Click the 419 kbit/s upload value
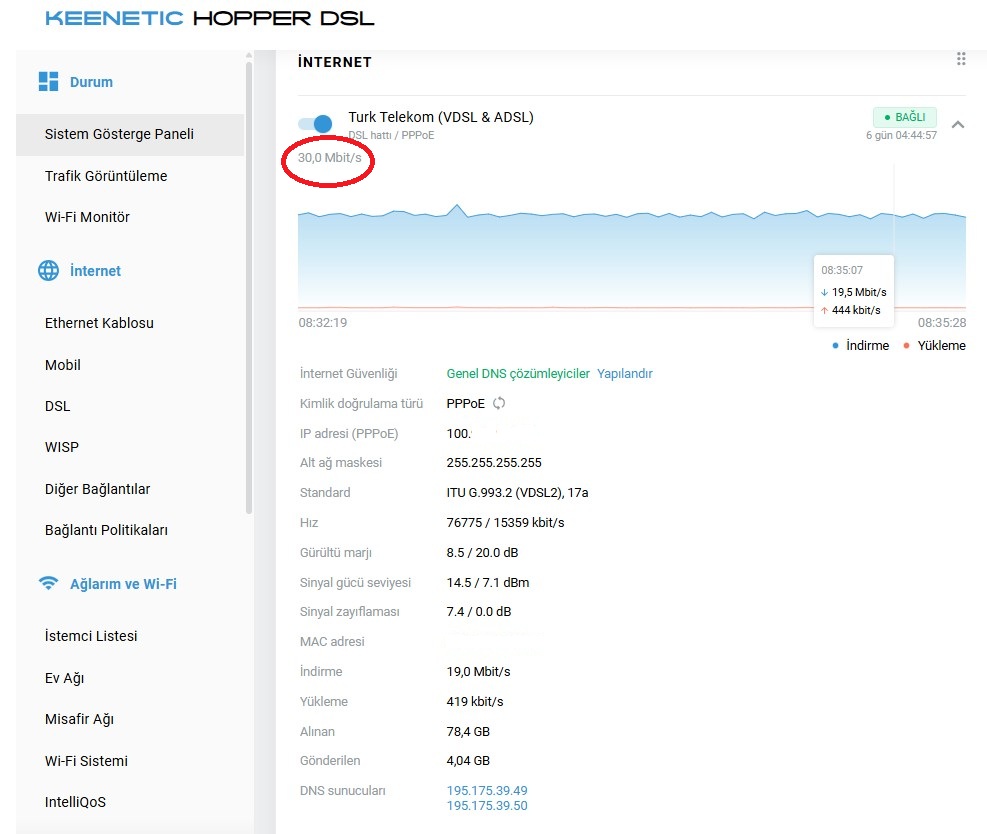The height and width of the screenshot is (834, 987). point(475,701)
